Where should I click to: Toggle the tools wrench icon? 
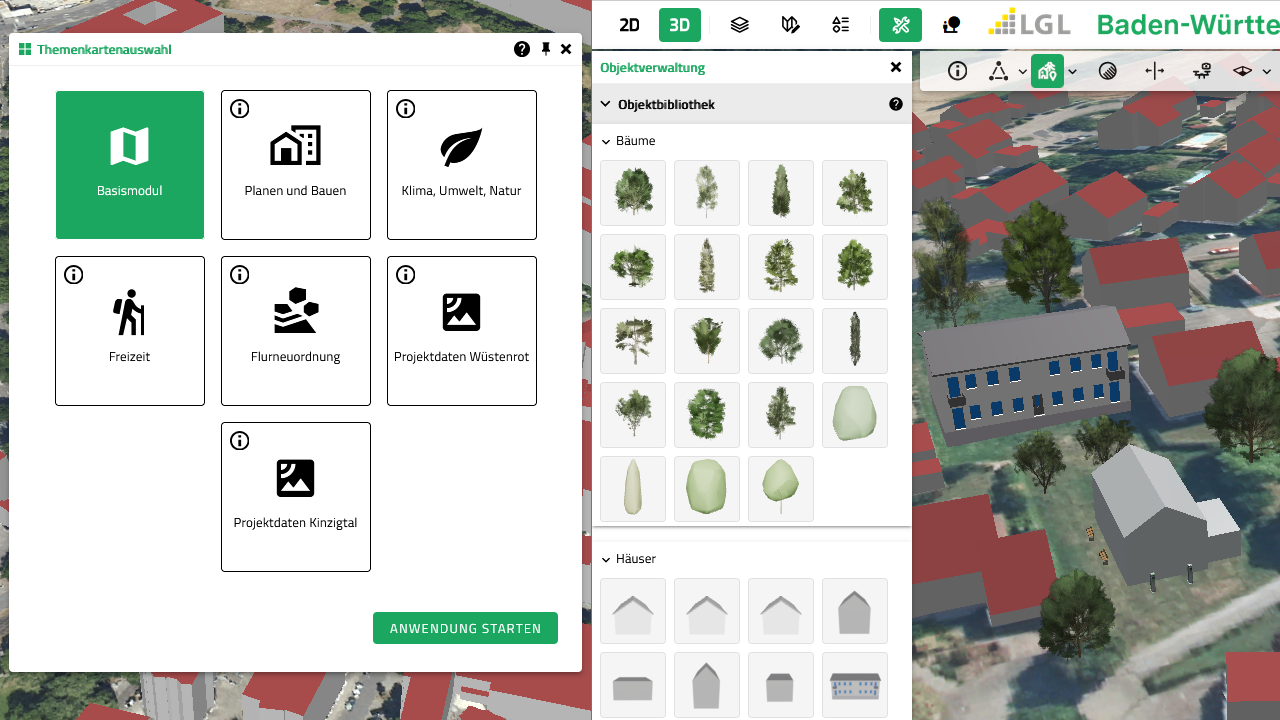coord(900,25)
